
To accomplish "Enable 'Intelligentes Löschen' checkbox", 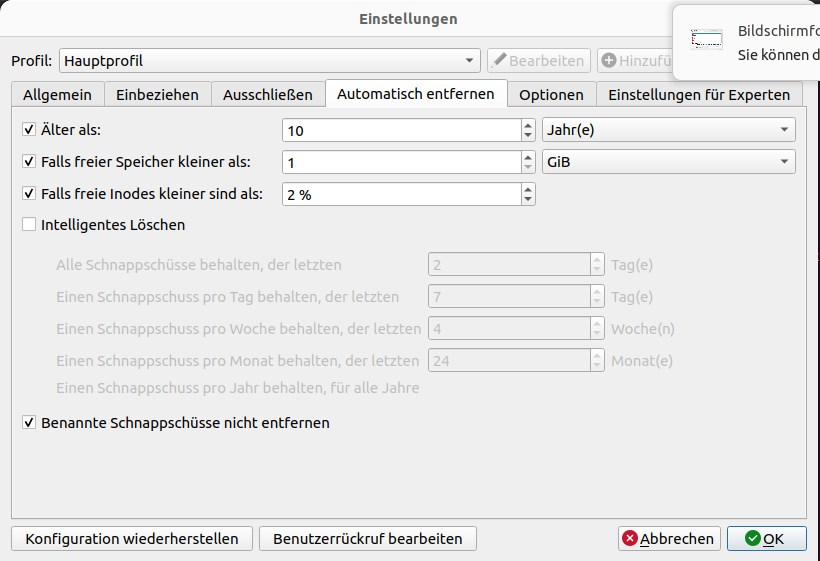I will 29,225.
